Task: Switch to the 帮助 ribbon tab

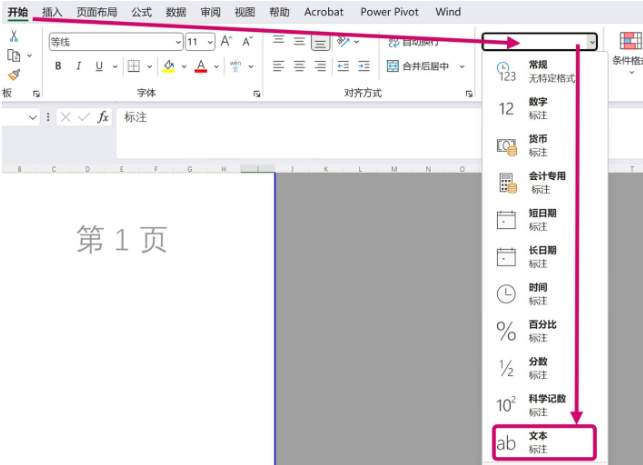Action: pos(279,12)
